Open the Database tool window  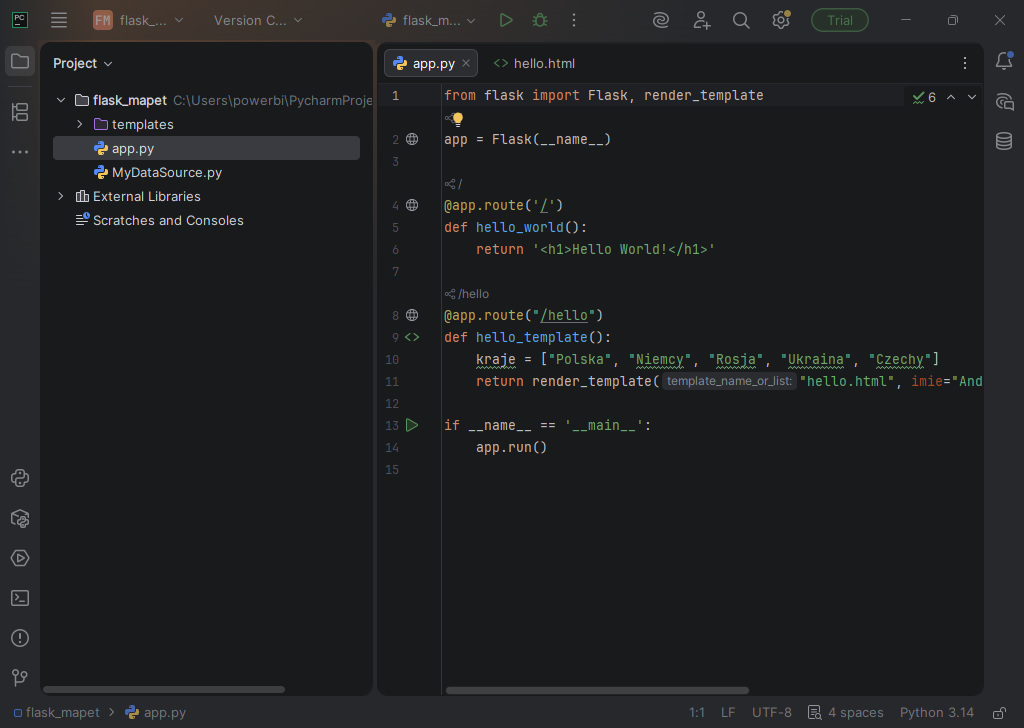pos(1004,141)
